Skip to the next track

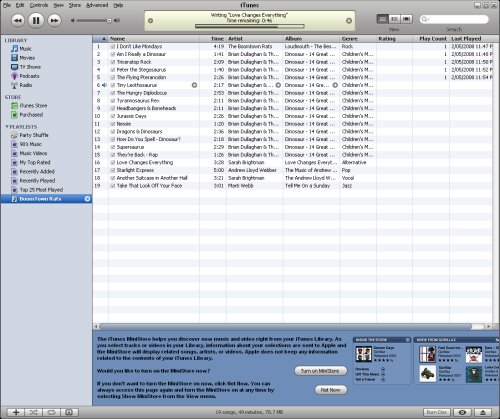coord(54,21)
